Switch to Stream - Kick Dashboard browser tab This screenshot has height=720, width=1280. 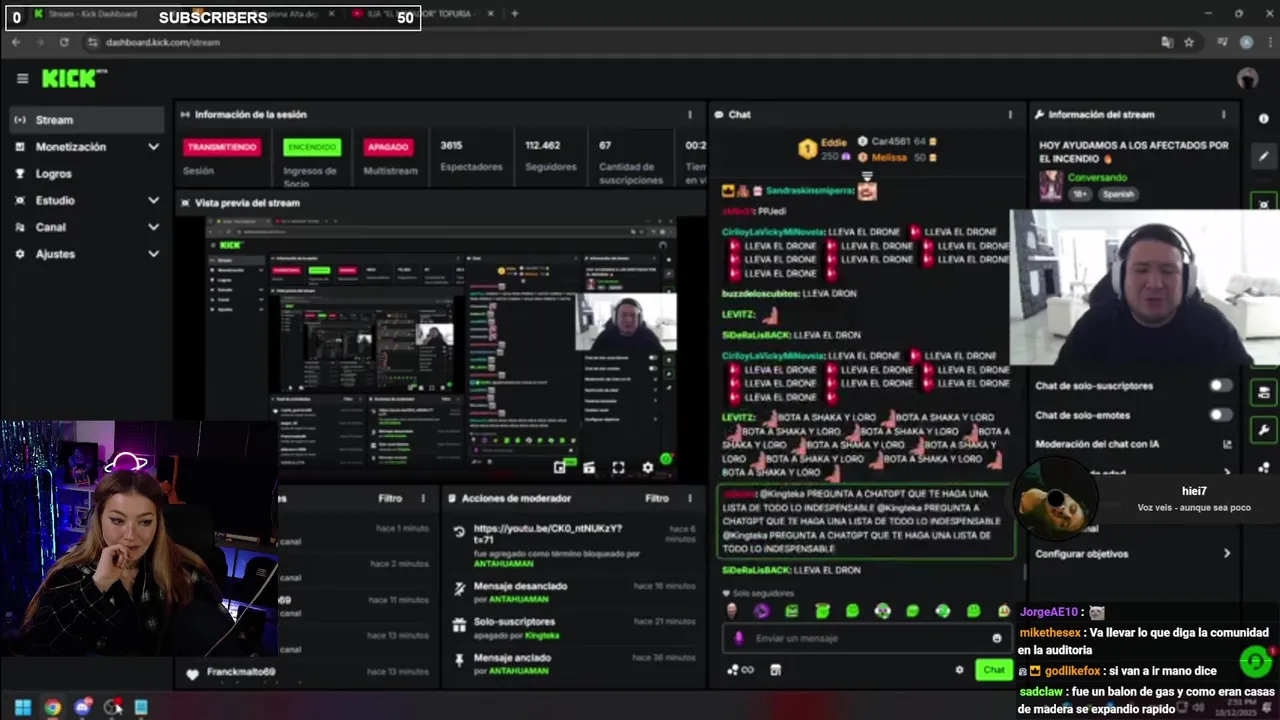[93, 14]
